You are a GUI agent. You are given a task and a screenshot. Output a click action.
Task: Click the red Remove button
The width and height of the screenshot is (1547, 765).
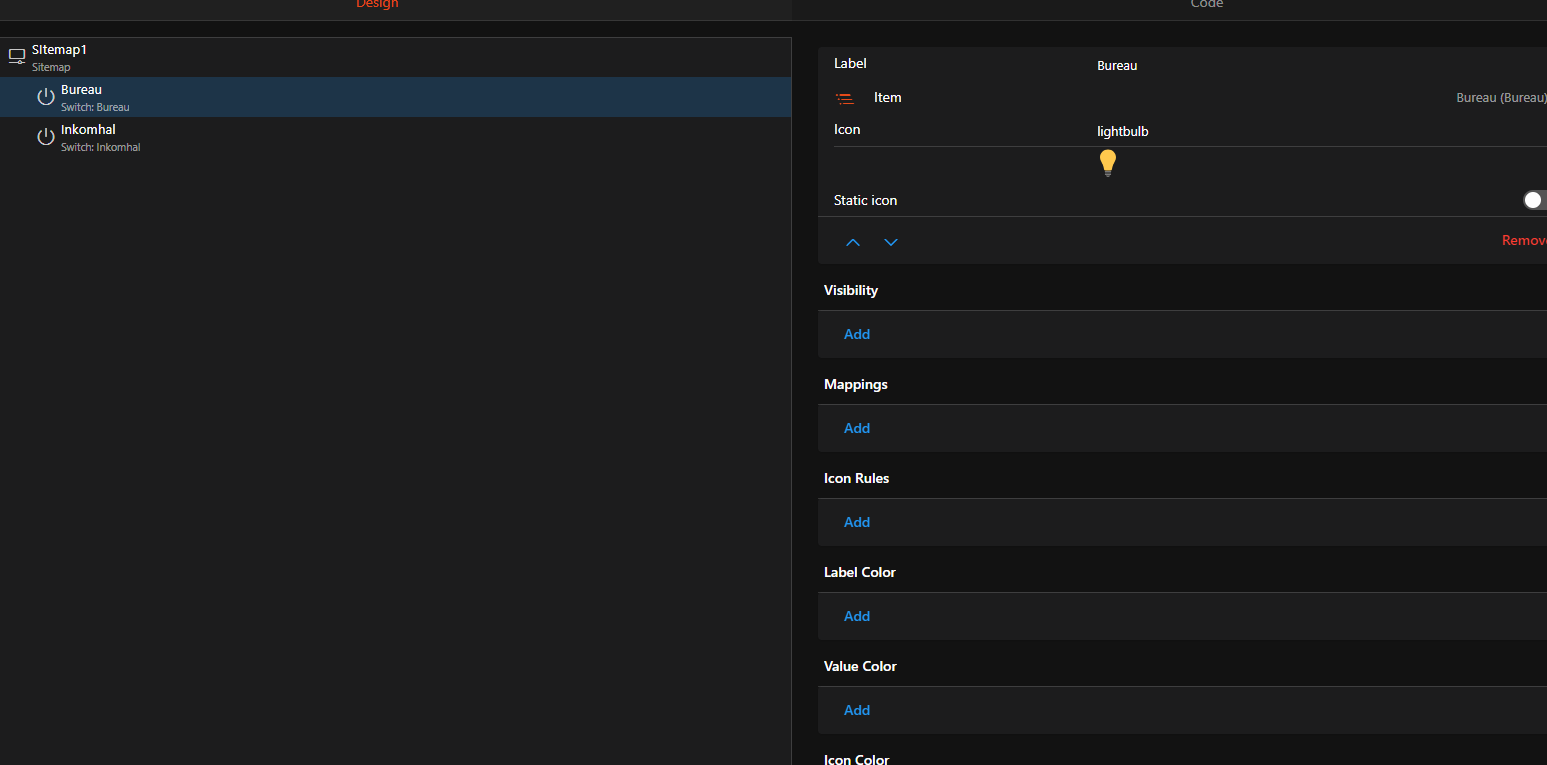point(1524,241)
